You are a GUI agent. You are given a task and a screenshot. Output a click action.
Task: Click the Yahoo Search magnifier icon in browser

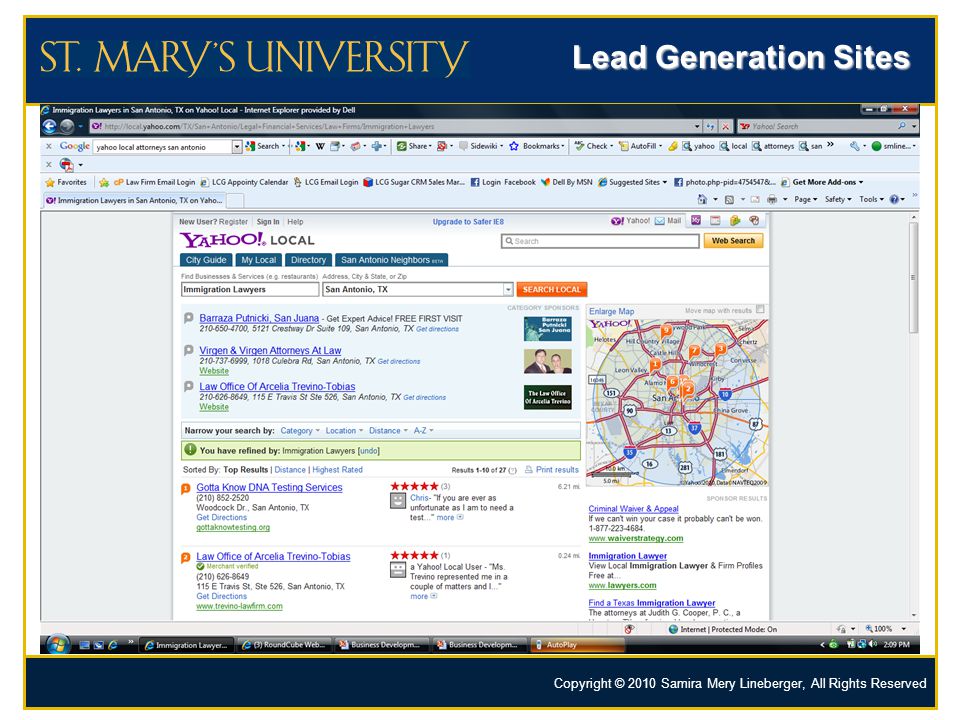pyautogui.click(x=901, y=126)
